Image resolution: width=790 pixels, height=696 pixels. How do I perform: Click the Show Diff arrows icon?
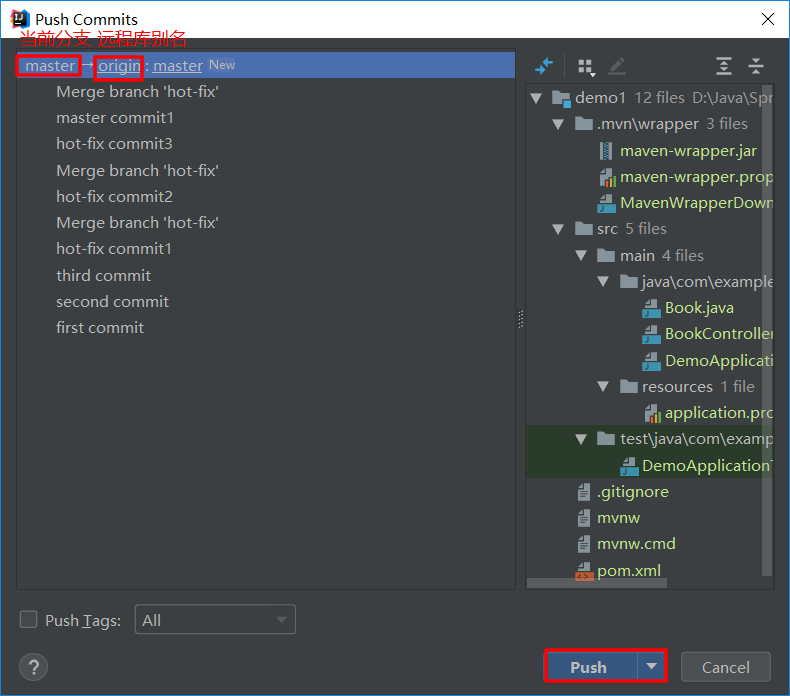(544, 66)
